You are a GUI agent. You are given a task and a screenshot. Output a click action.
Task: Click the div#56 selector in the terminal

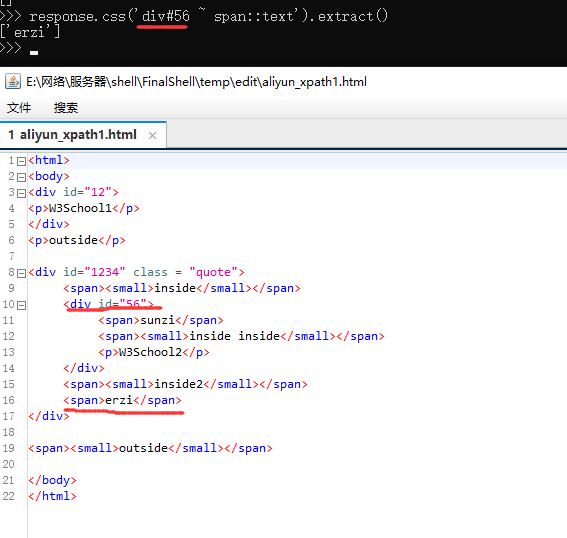[166, 16]
